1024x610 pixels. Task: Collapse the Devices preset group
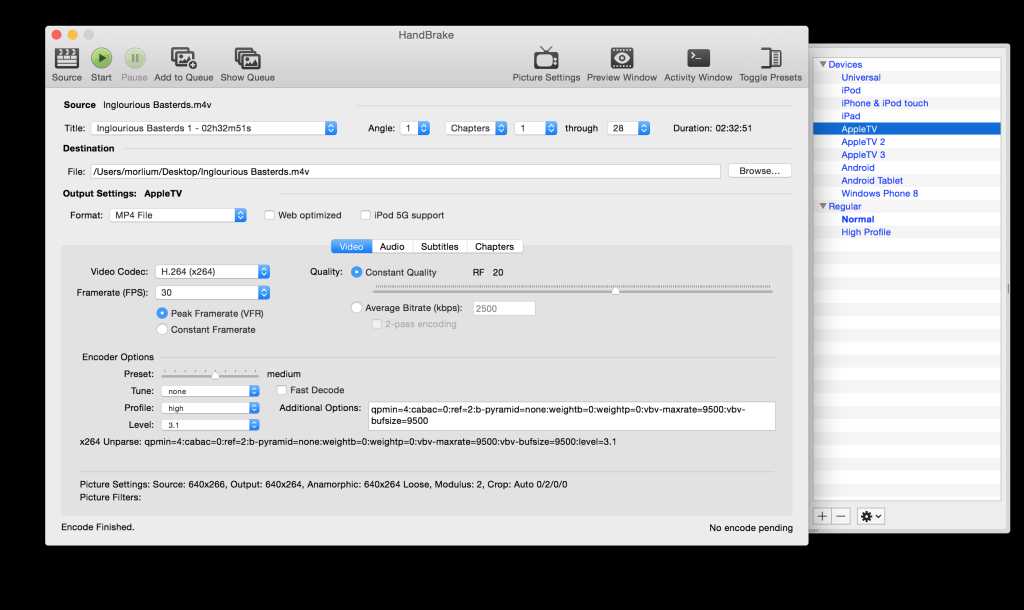[823, 64]
